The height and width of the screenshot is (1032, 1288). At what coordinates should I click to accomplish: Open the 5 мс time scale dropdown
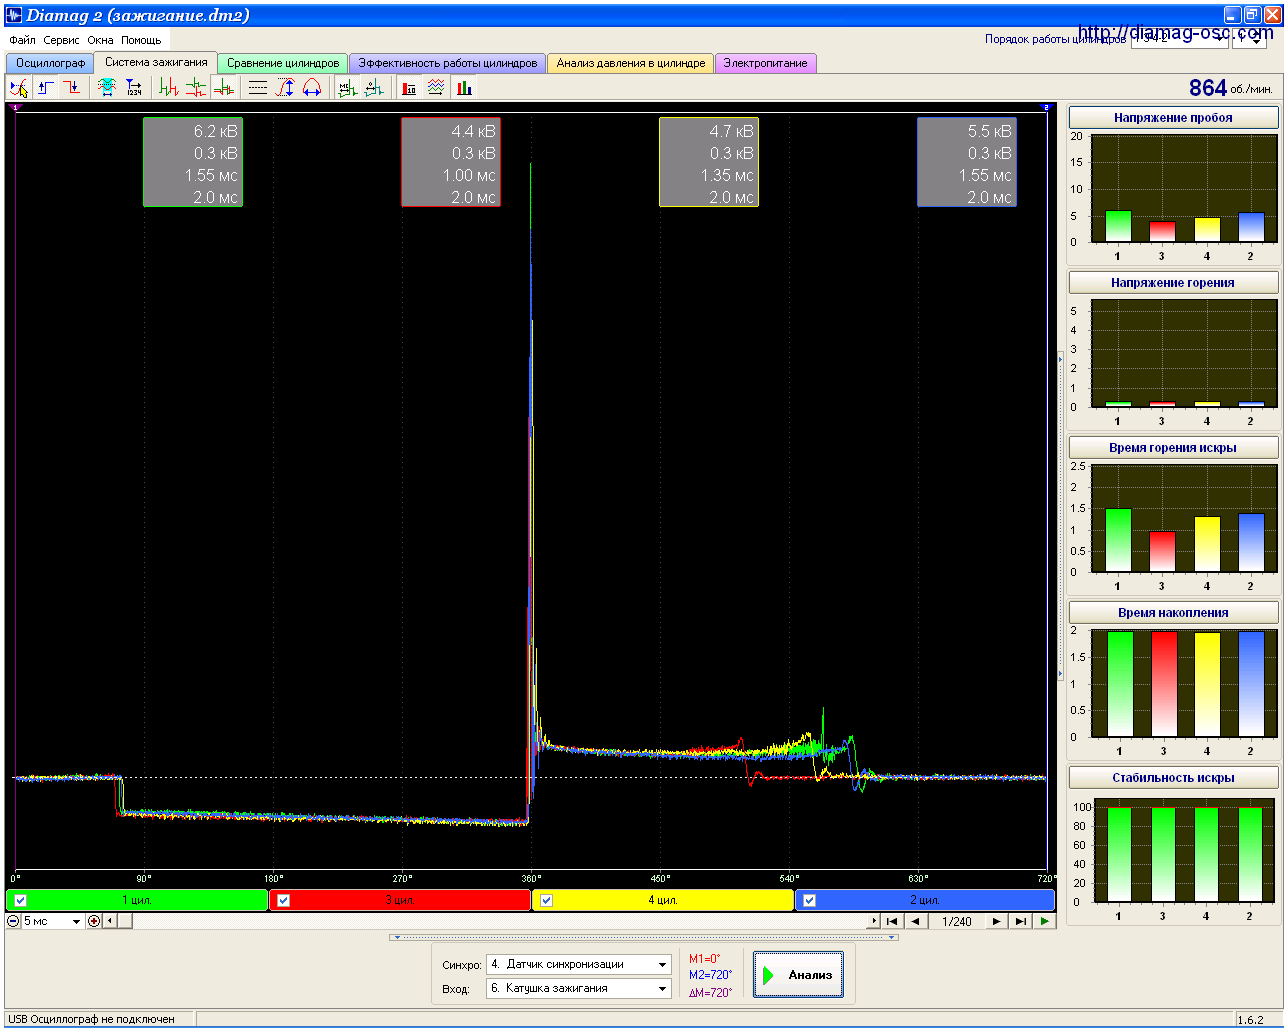click(x=76, y=921)
